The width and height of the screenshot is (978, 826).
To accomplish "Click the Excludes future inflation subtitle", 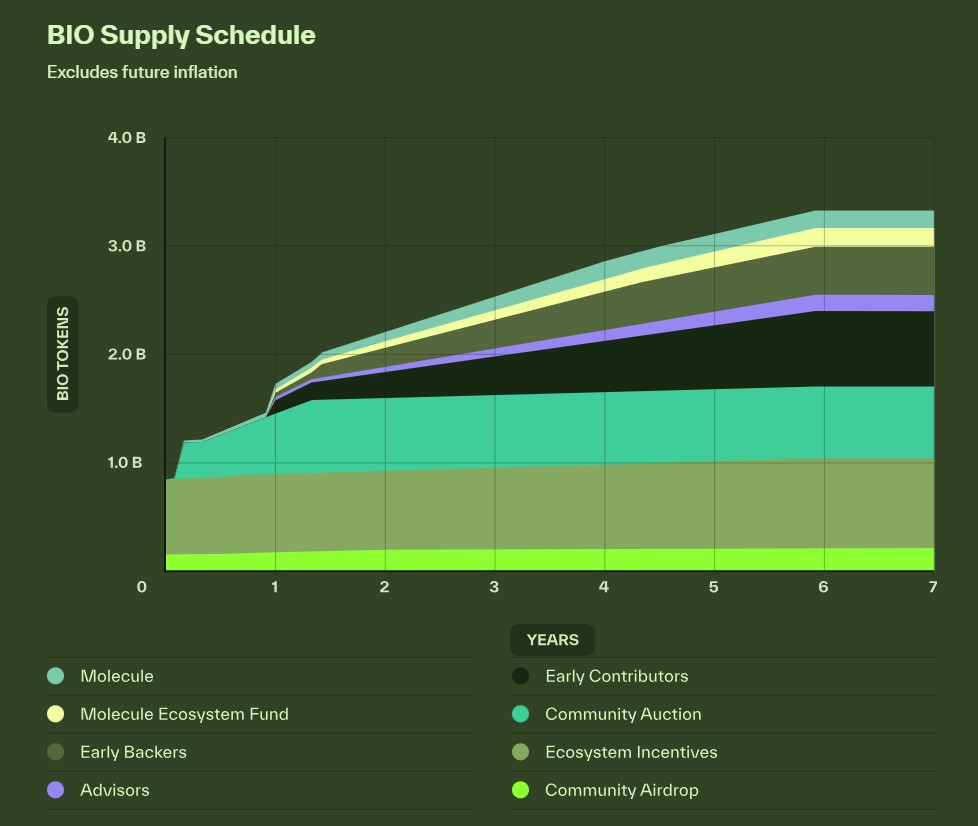I will 142,72.
